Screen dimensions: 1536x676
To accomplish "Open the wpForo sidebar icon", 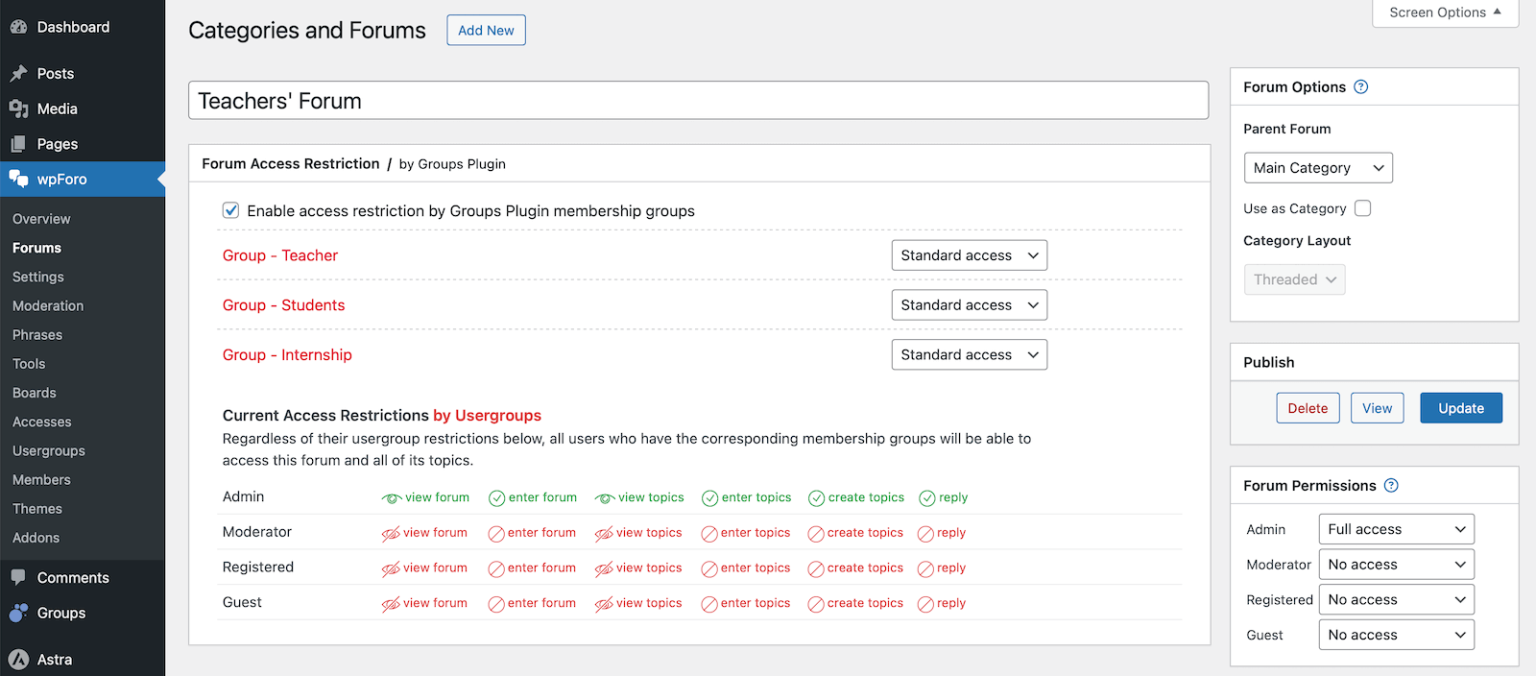I will 20,180.
